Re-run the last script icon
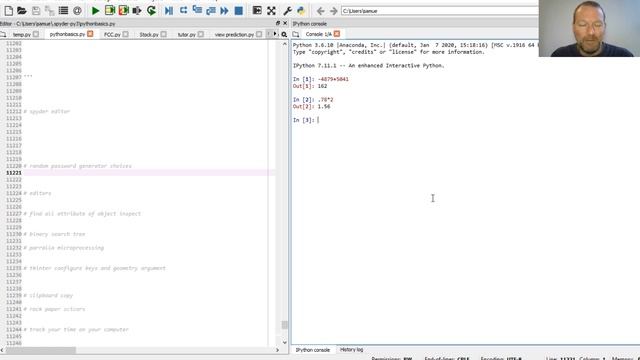The width and height of the screenshot is (640, 360). (151, 11)
